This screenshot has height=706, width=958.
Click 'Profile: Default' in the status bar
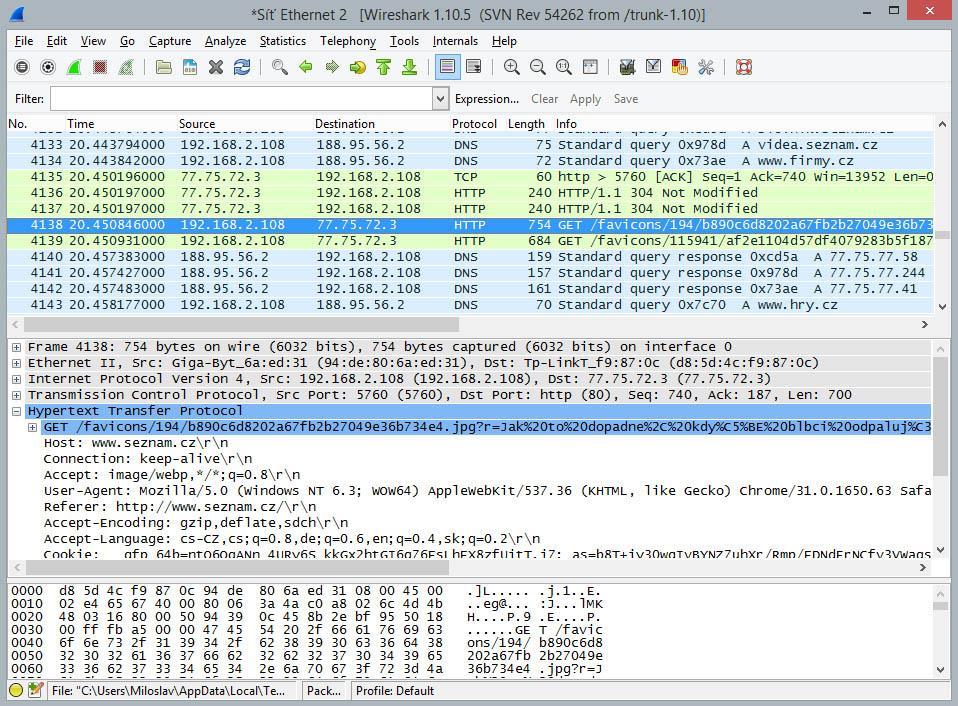click(x=395, y=691)
